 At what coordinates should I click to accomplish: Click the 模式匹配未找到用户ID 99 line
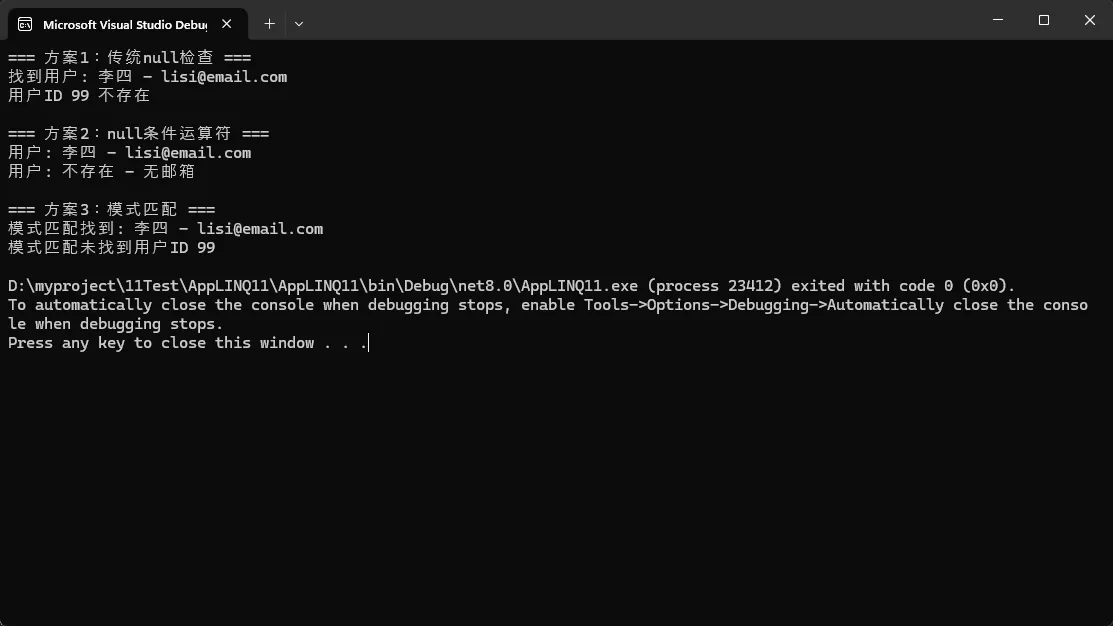pyautogui.click(x=111, y=248)
